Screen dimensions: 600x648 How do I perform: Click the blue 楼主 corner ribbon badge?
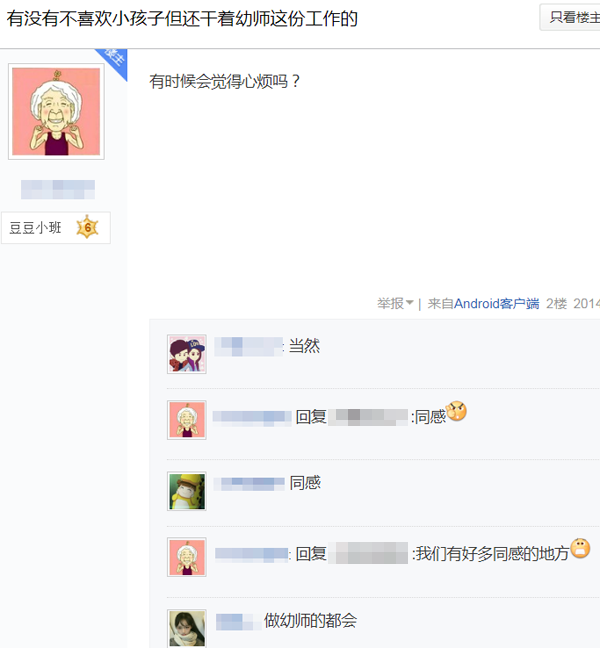pos(113,61)
